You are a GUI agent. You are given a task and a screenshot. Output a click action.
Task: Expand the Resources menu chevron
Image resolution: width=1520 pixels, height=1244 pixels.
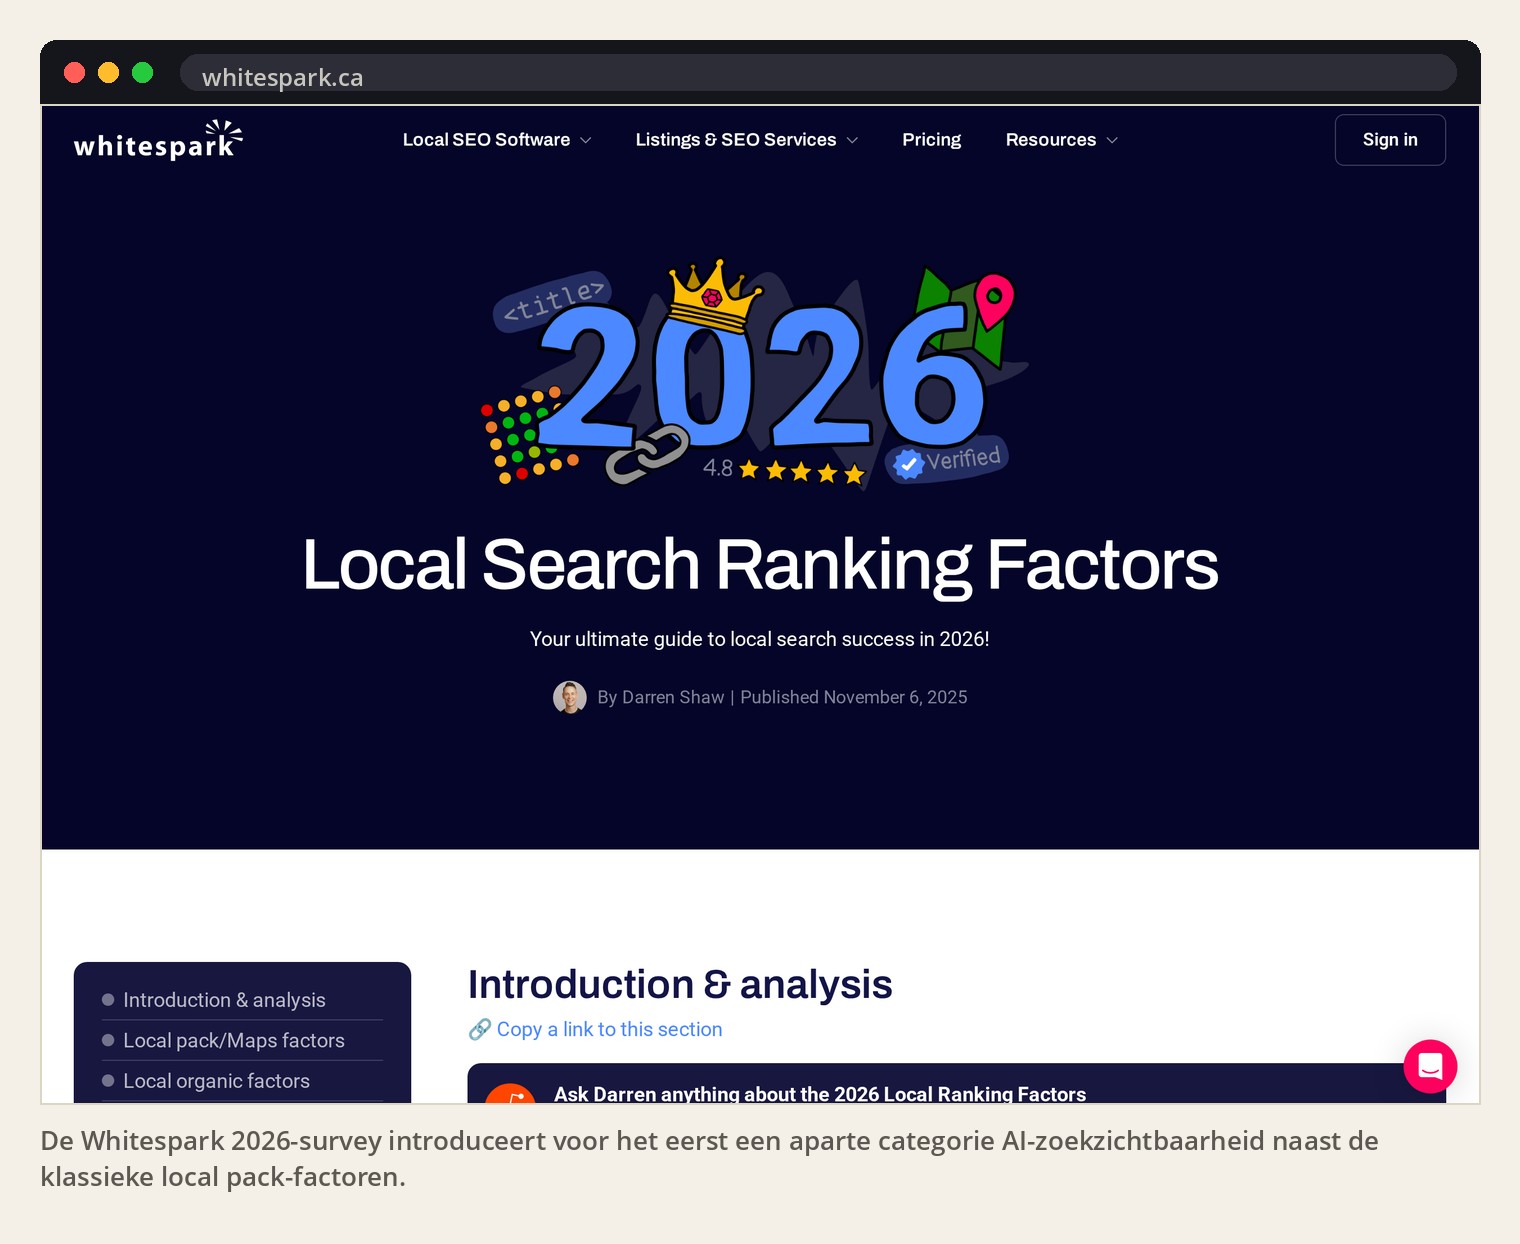click(x=1112, y=140)
